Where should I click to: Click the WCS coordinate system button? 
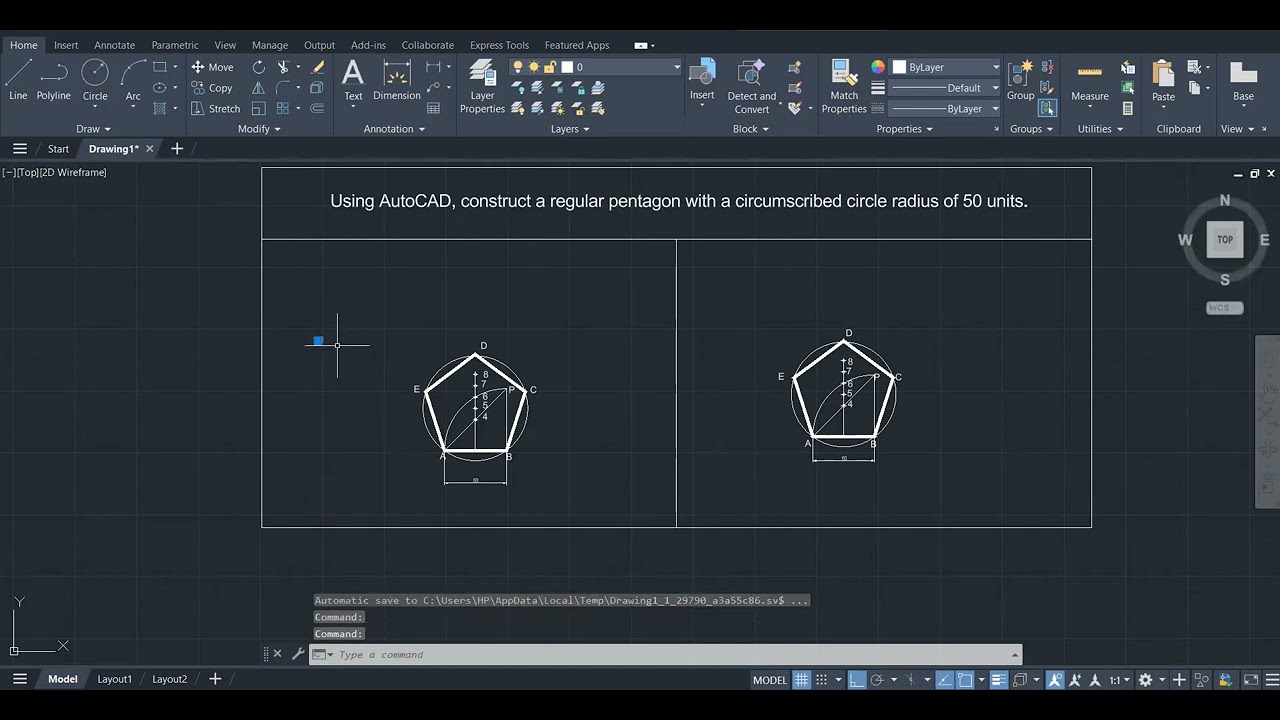tap(1225, 308)
